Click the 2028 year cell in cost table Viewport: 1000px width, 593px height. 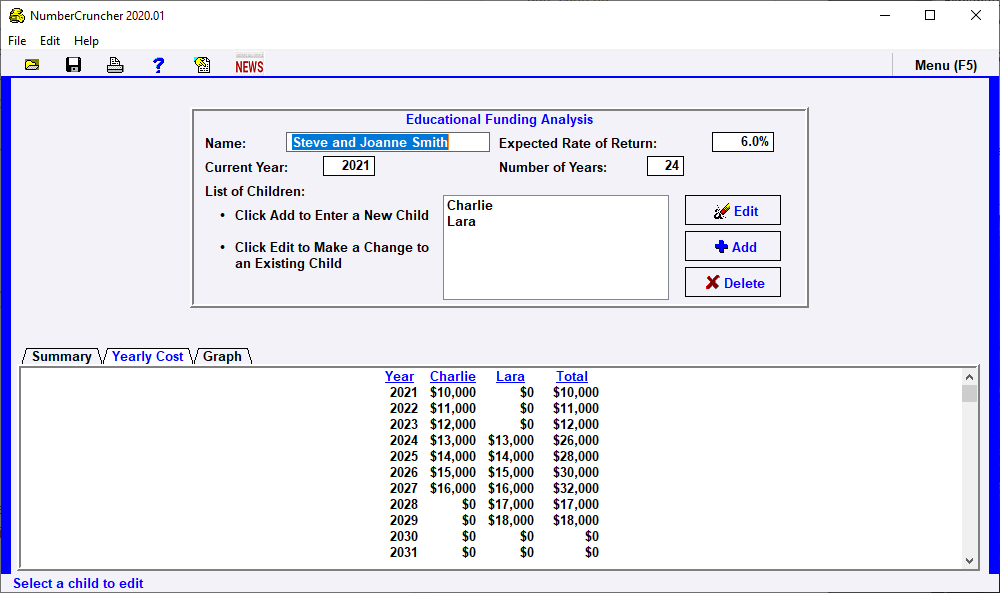(404, 504)
